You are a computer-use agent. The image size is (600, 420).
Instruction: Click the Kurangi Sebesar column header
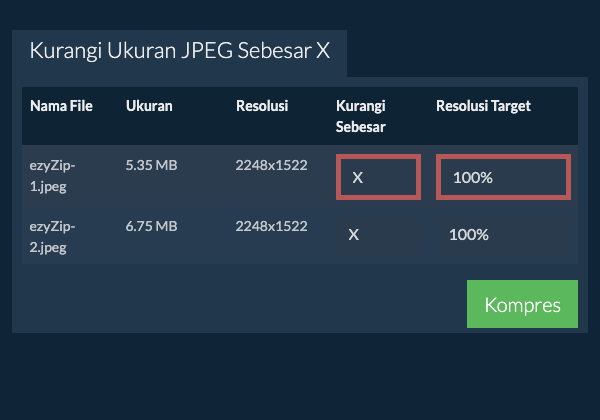(362, 116)
